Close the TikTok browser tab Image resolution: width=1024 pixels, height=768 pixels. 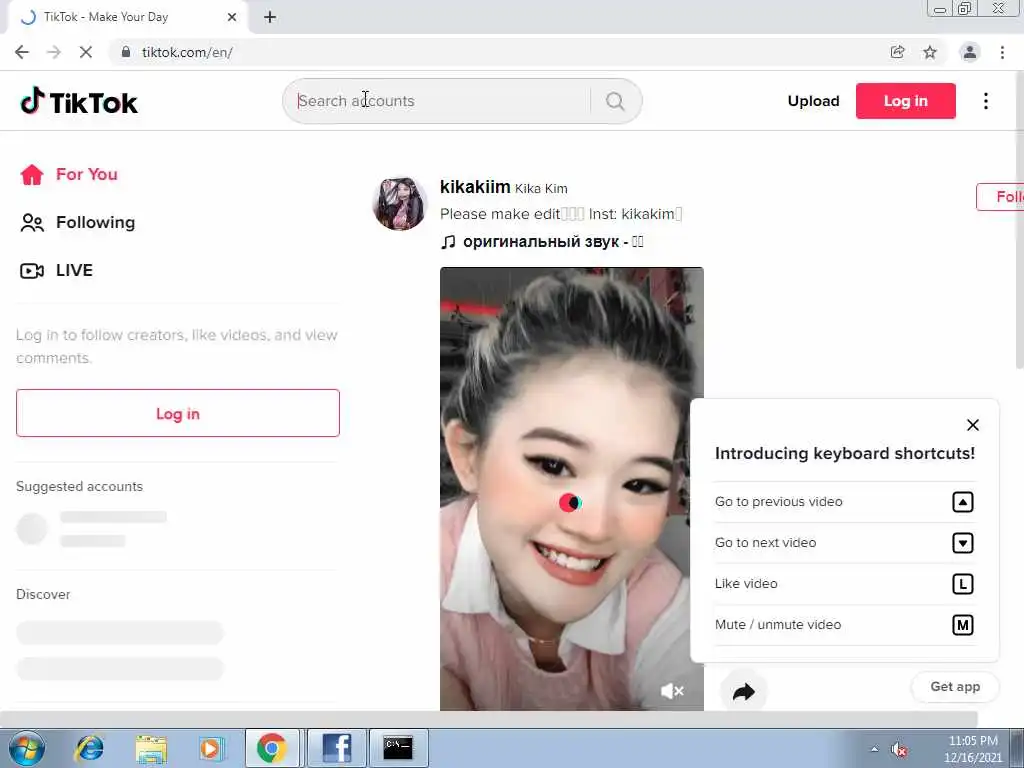click(232, 18)
